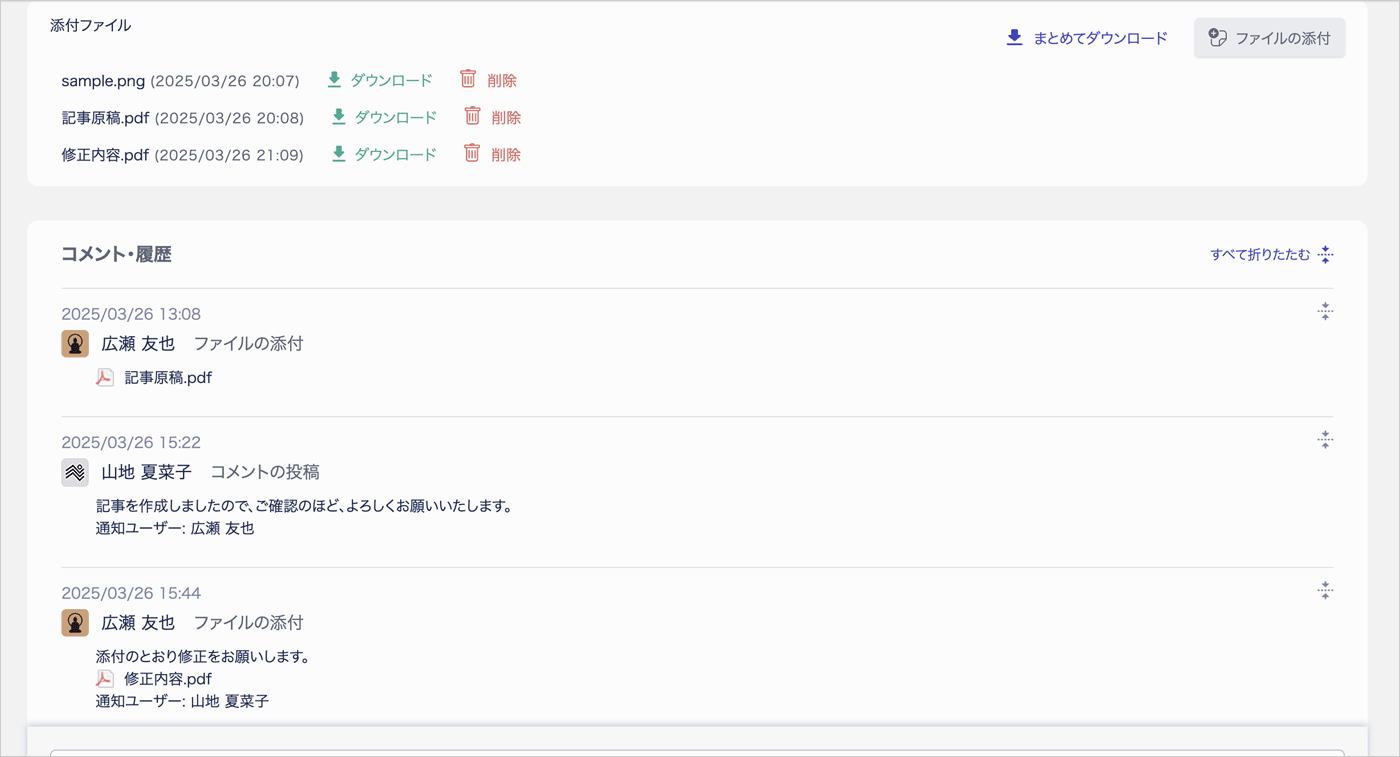The height and width of the screenshot is (757, 1400).
Task: Click the download icon for 修正内容.pdf
Action: pyautogui.click(x=338, y=153)
